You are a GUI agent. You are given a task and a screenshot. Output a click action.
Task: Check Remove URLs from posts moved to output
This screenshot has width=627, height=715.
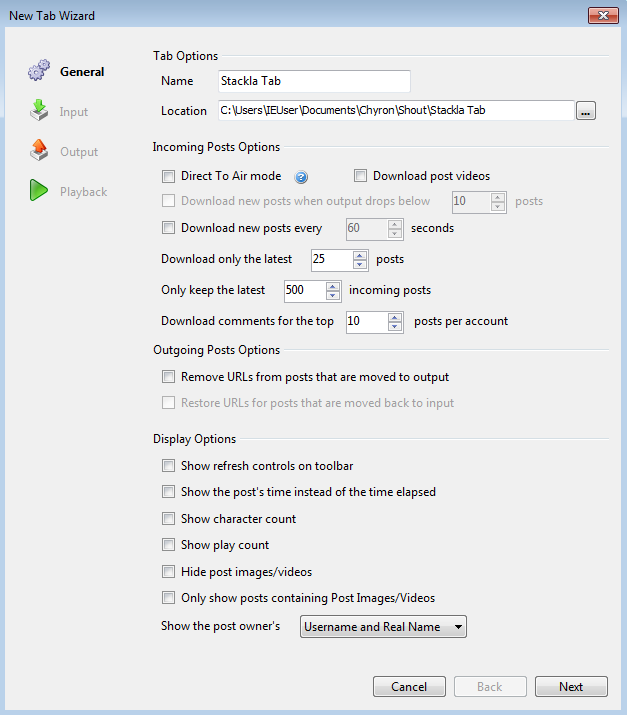tap(168, 378)
